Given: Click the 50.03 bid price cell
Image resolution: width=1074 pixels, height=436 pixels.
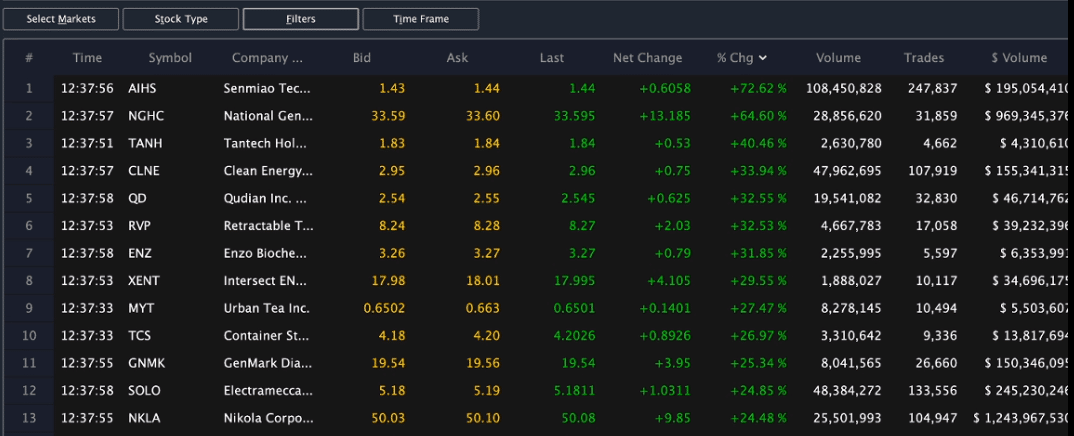Looking at the screenshot, I should (x=388, y=418).
